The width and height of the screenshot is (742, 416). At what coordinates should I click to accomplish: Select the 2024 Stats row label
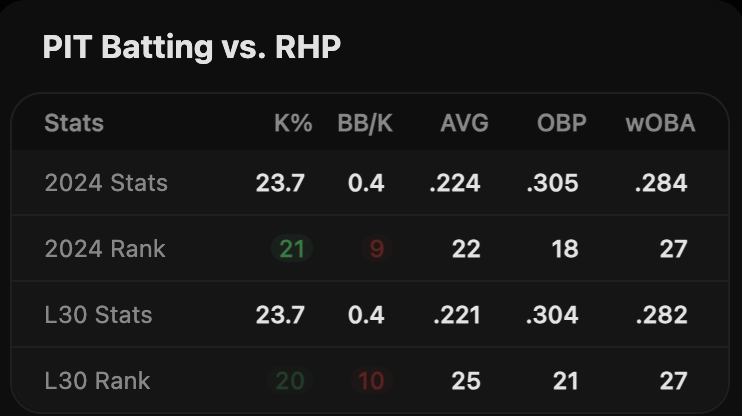(x=106, y=183)
